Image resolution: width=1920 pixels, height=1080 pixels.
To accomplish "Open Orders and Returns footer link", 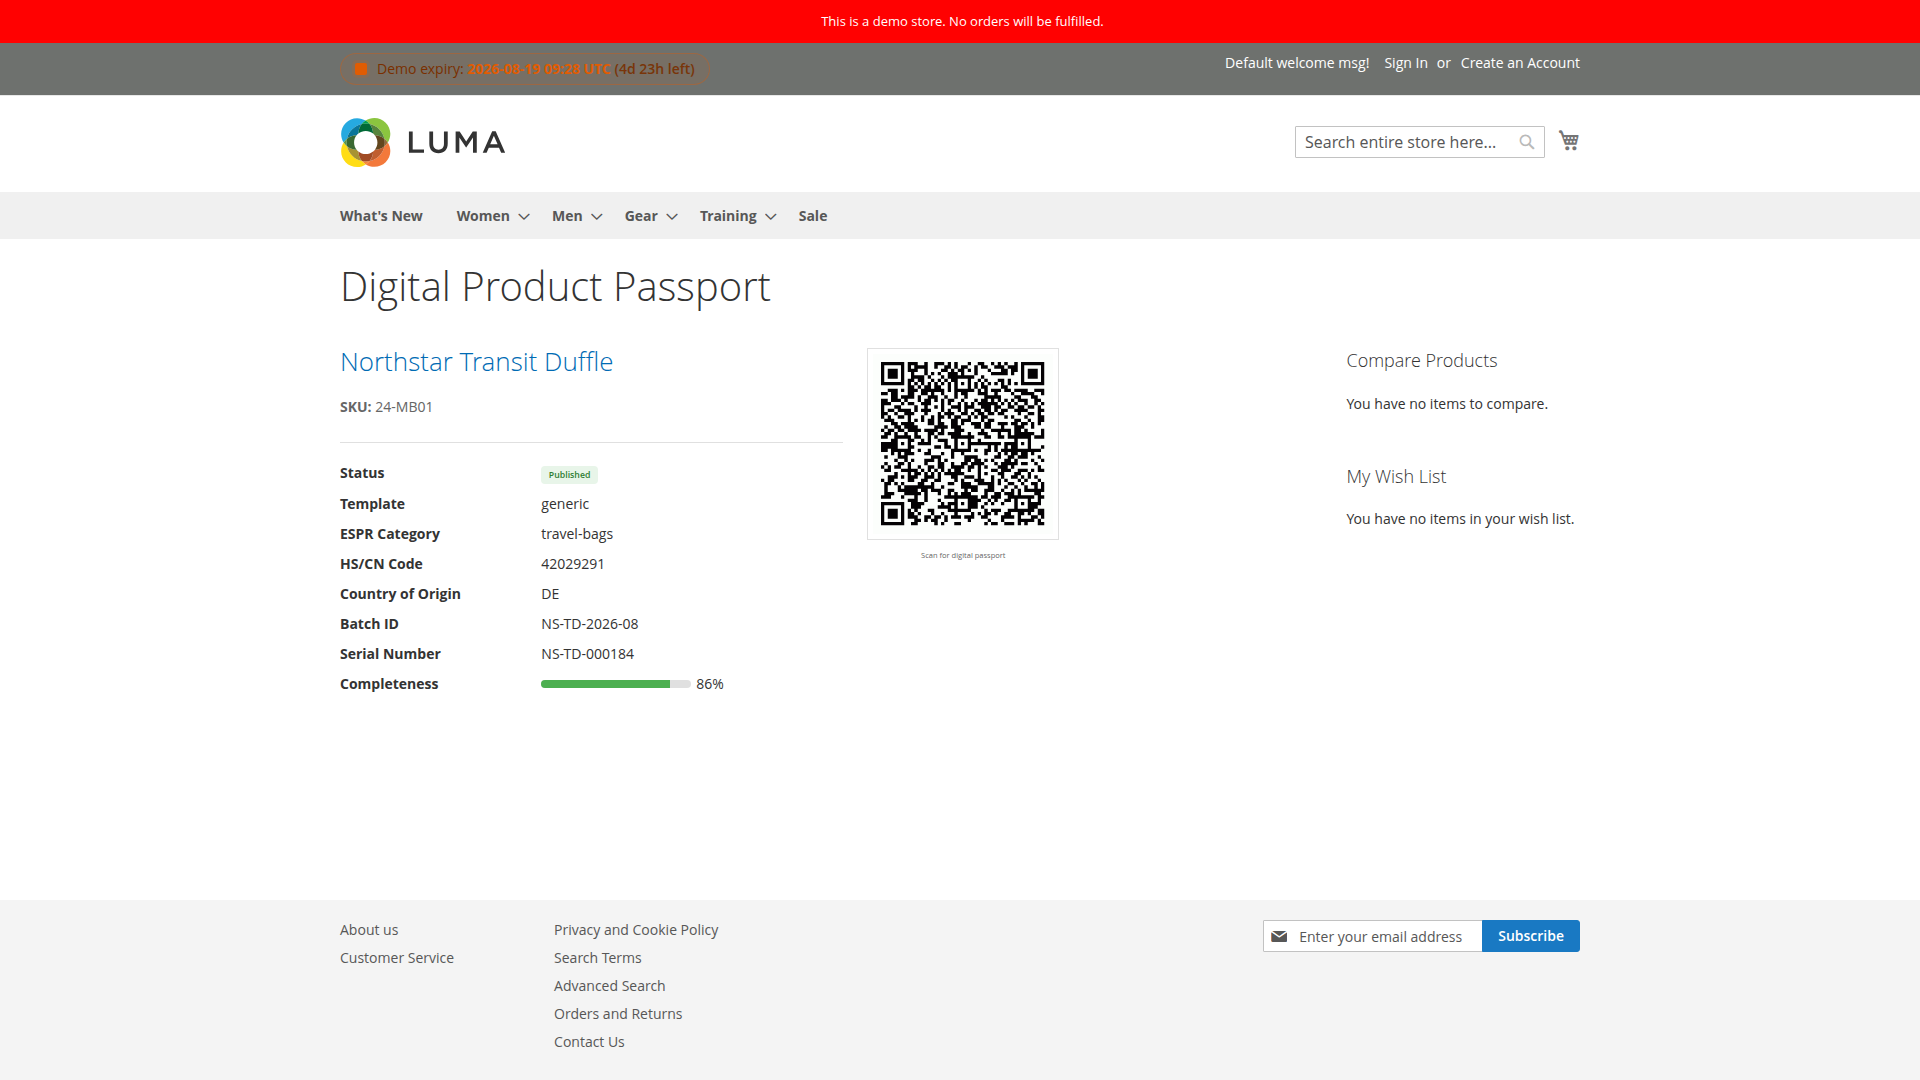I will coord(618,1014).
